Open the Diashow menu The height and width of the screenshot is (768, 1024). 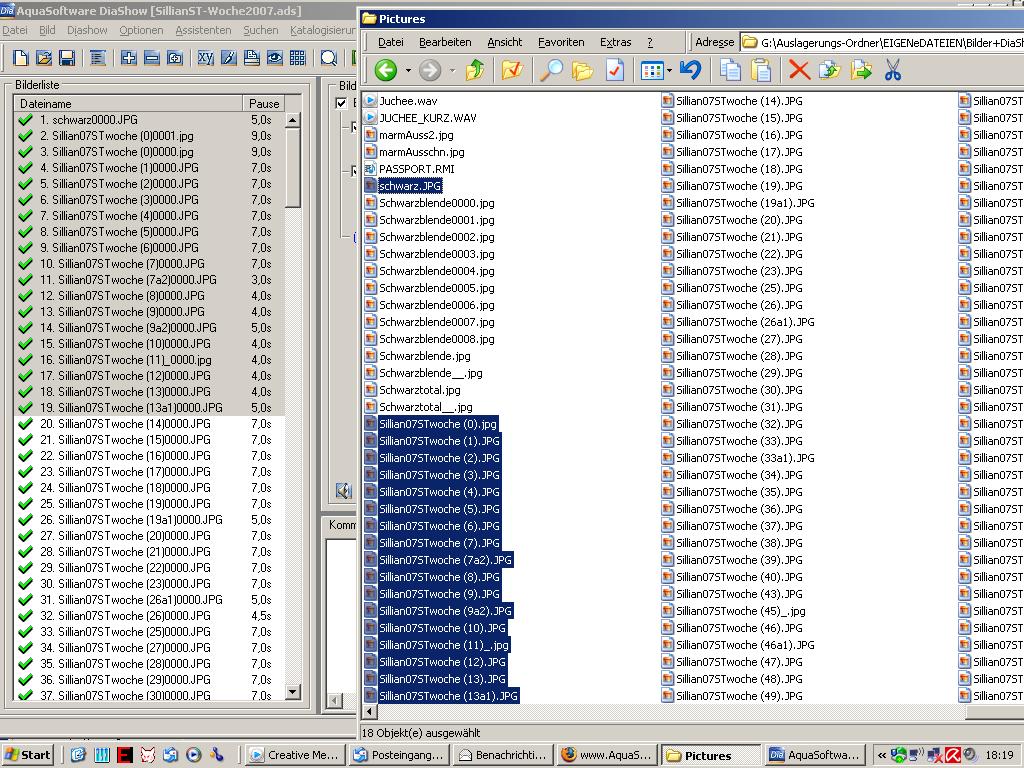[x=87, y=31]
